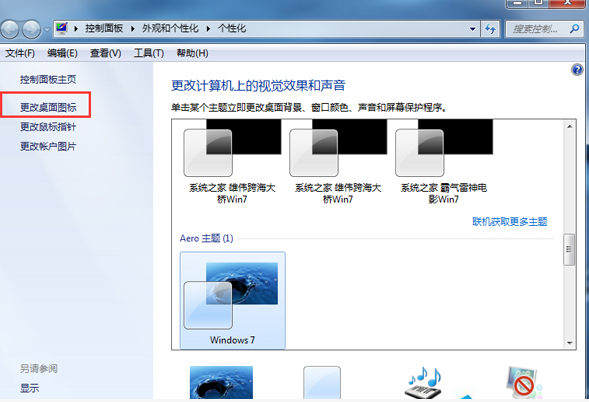Go to 控制面板主页 link
Image resolution: width=589 pixels, height=402 pixels.
click(x=48, y=79)
